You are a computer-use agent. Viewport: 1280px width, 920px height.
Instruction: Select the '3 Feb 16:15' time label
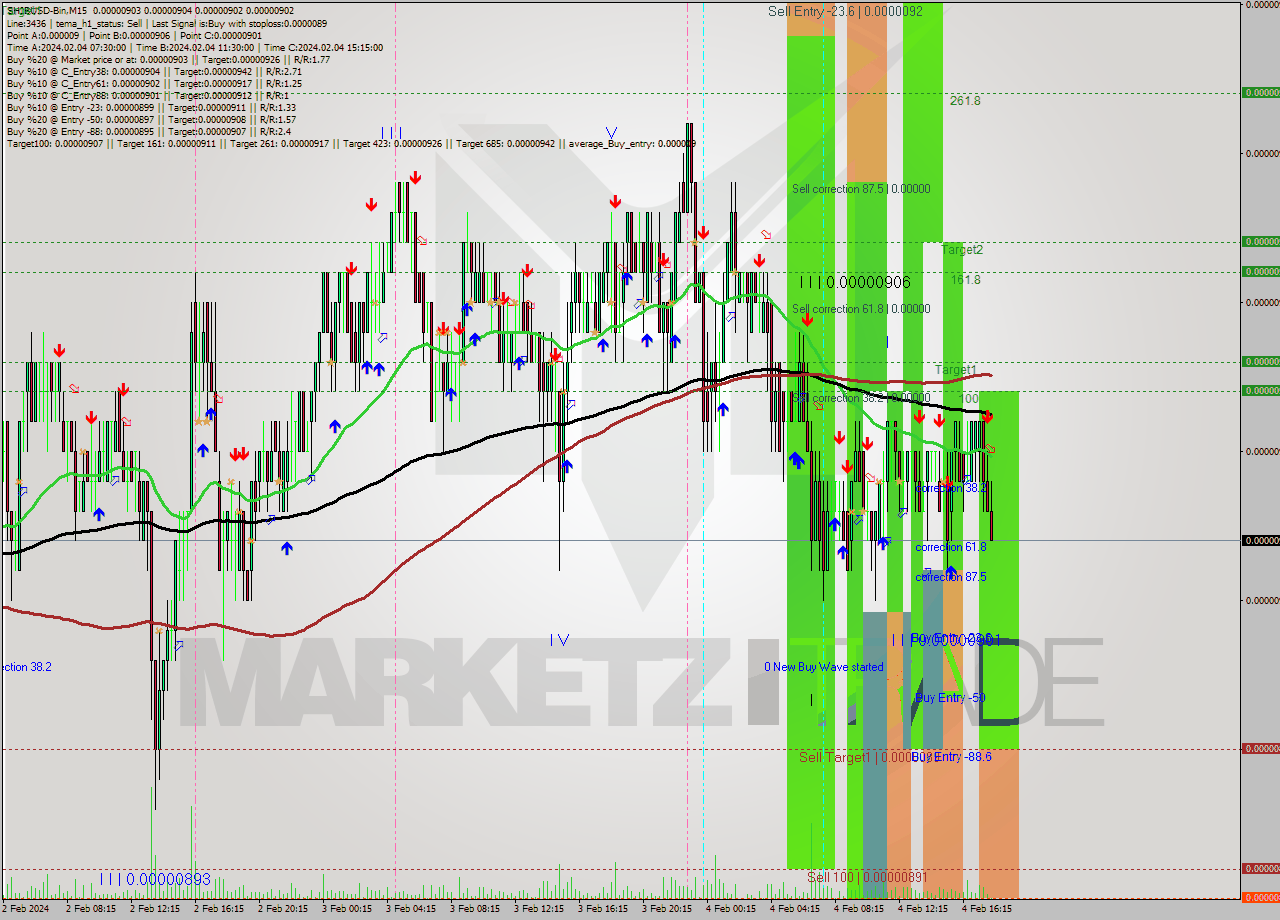(x=603, y=909)
